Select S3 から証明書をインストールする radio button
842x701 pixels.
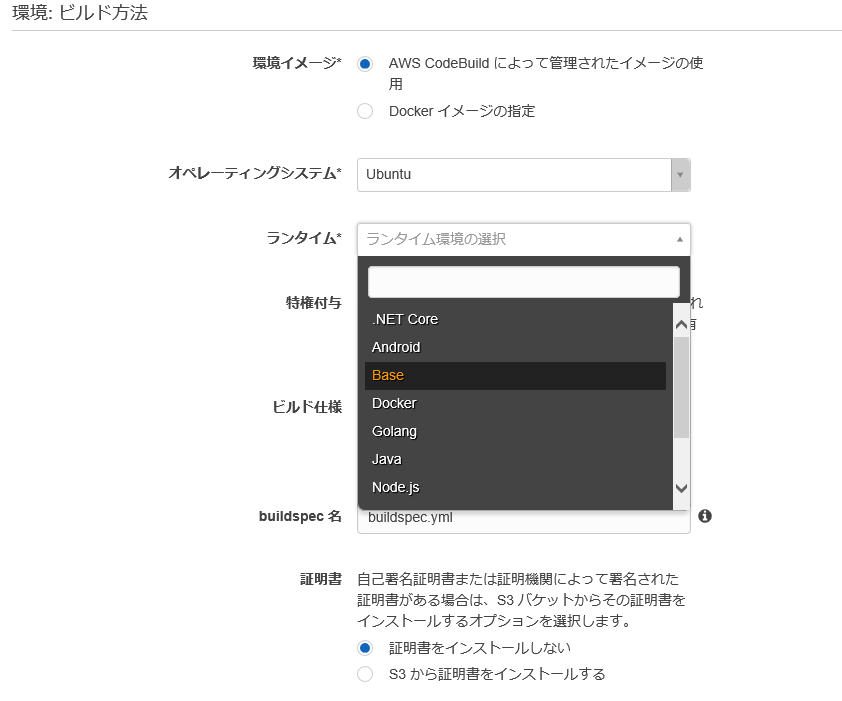(x=365, y=674)
